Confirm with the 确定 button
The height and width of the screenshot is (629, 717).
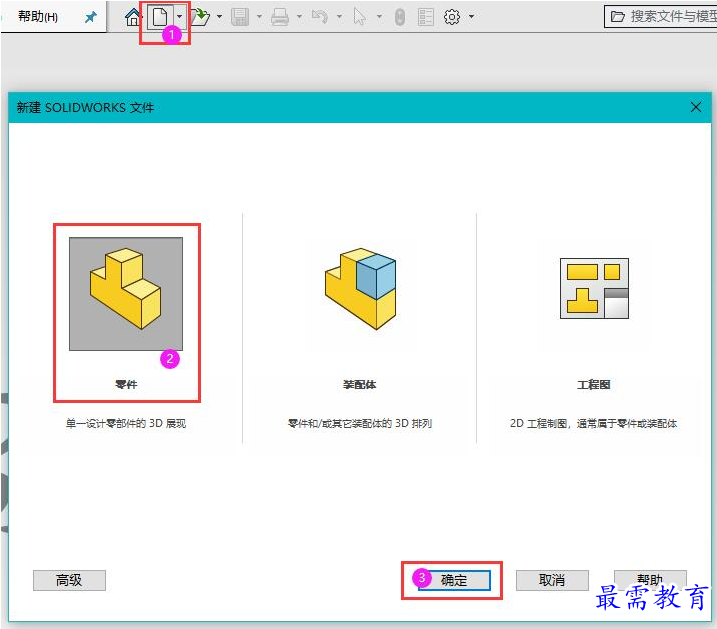[454, 581]
